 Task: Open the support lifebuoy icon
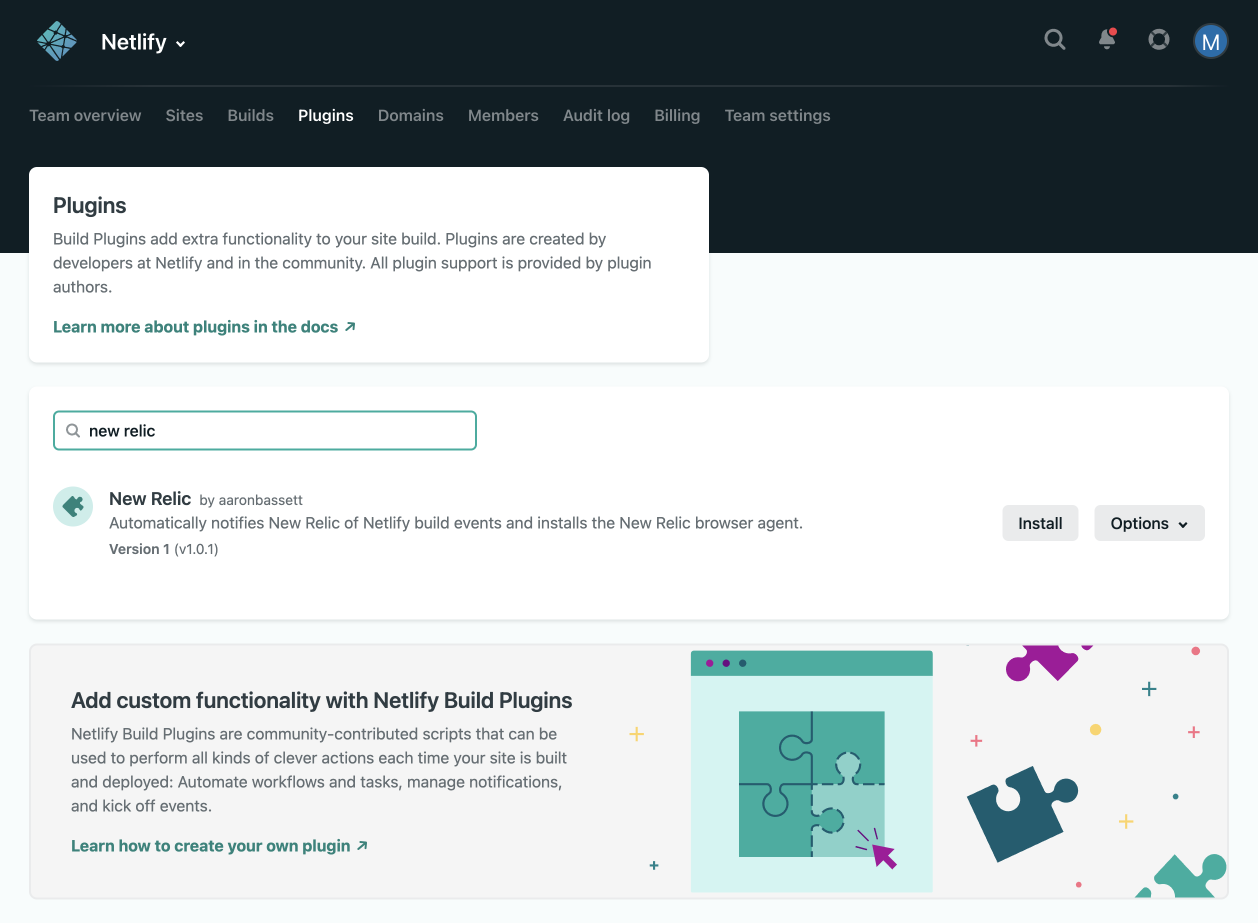(1159, 40)
